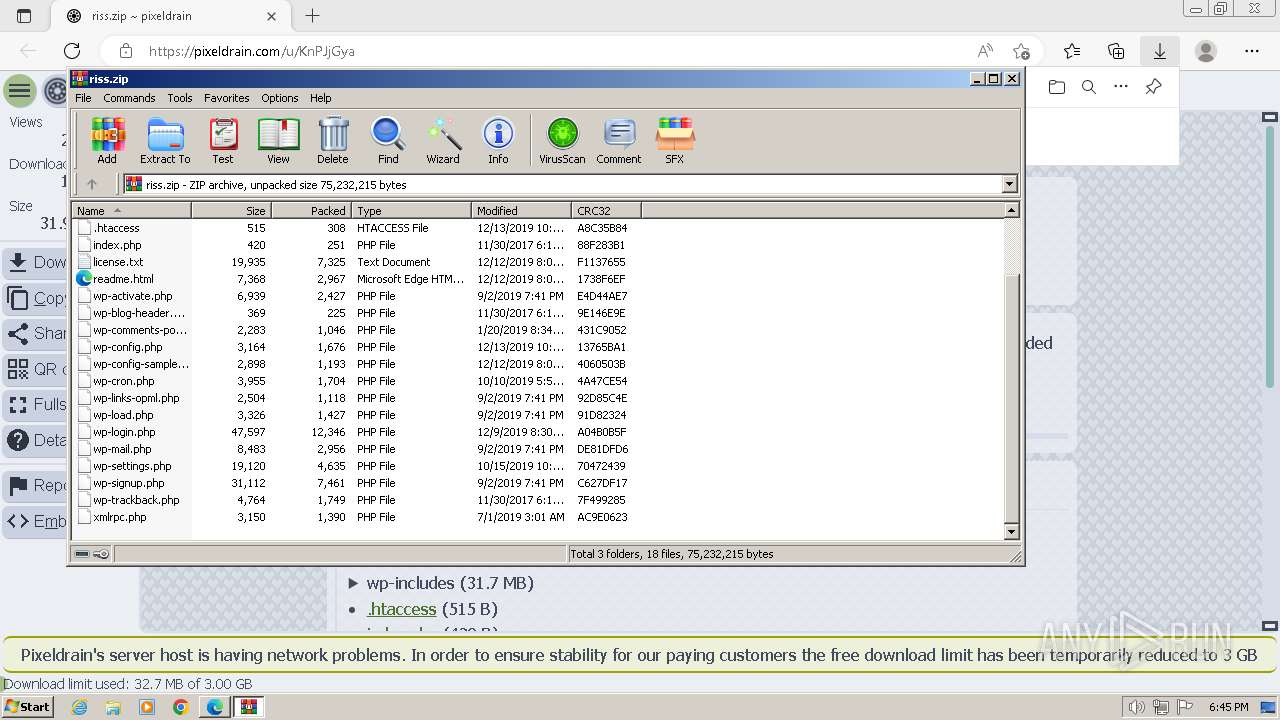
Task: Search downloads with magnifier icon
Action: [1089, 87]
